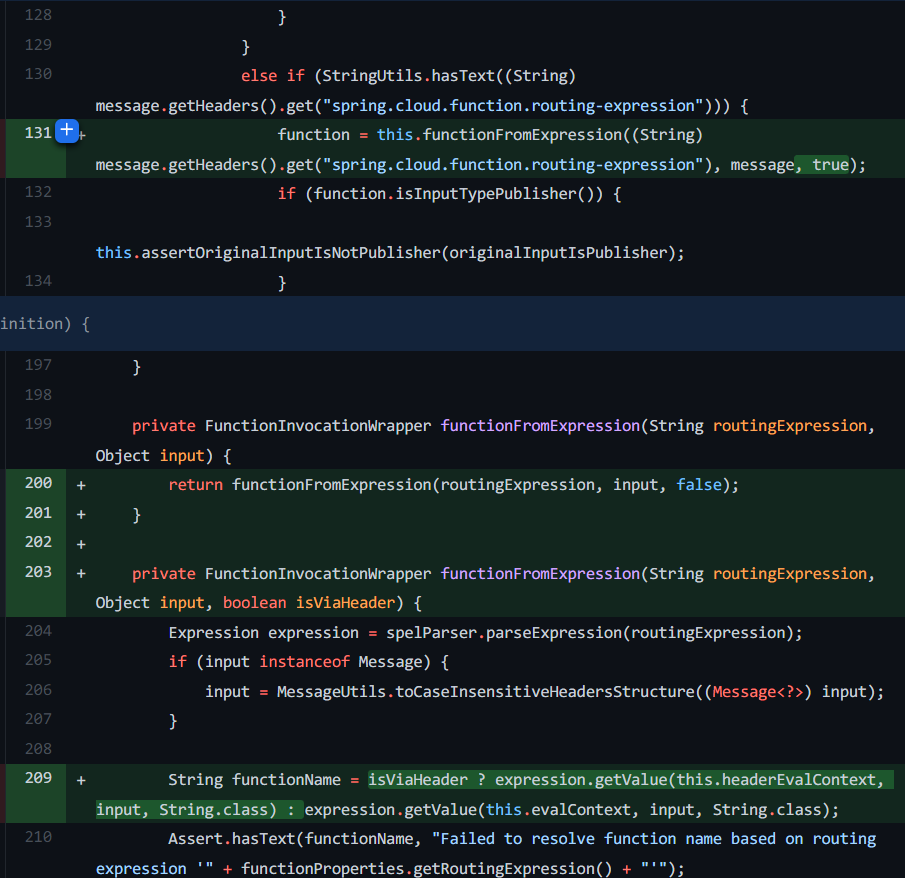The image size is (905, 878).
Task: Click the blue add-comment plus button on line 131
Action: click(x=67, y=130)
